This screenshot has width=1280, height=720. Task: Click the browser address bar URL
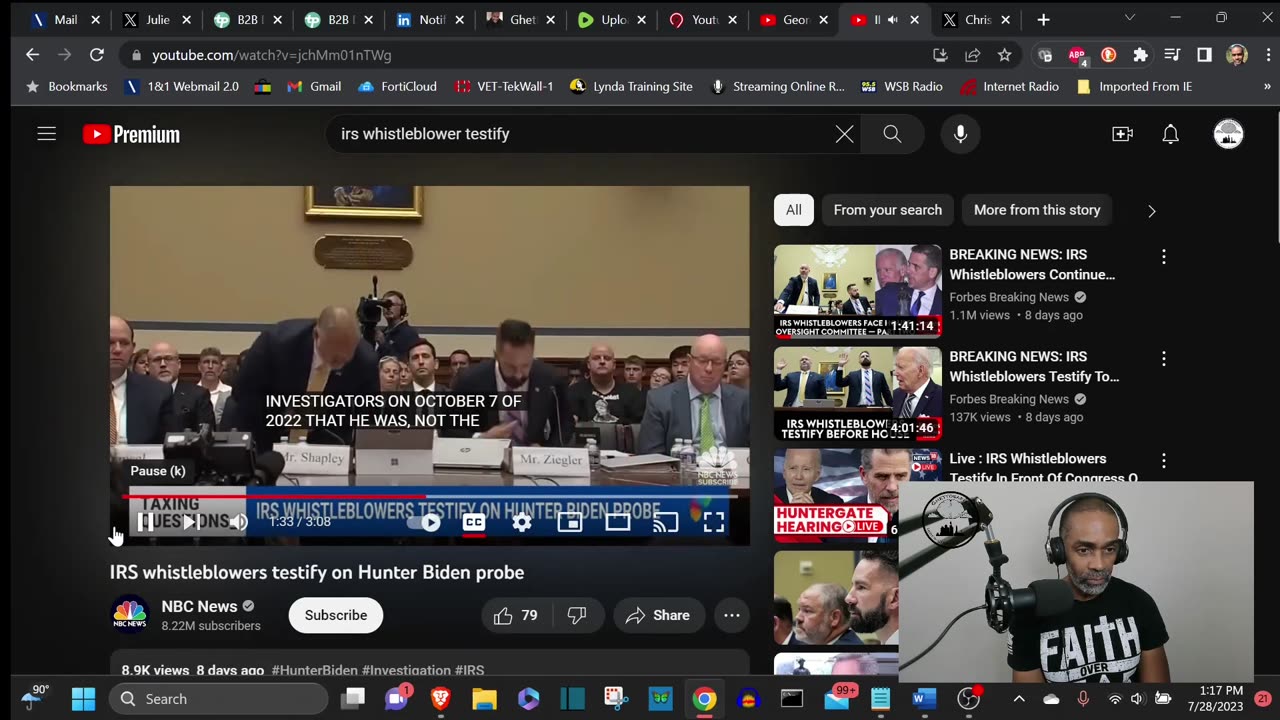[272, 55]
